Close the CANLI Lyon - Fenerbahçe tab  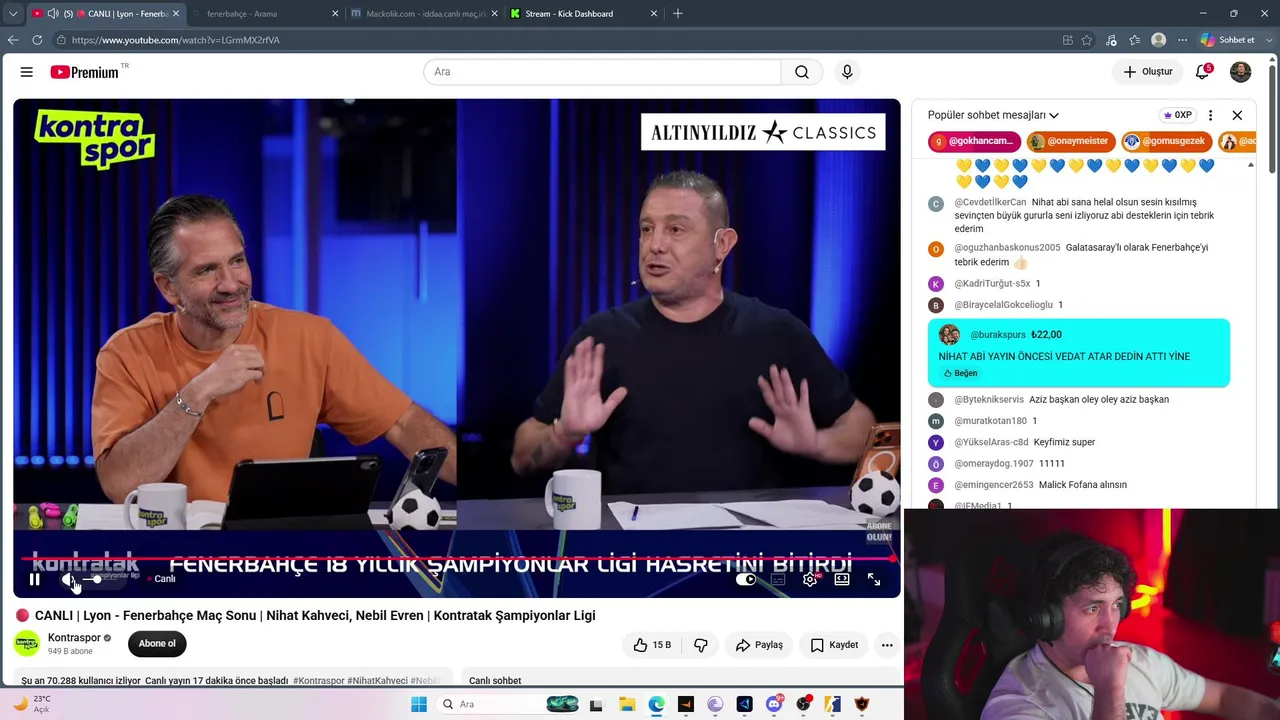[x=176, y=14]
